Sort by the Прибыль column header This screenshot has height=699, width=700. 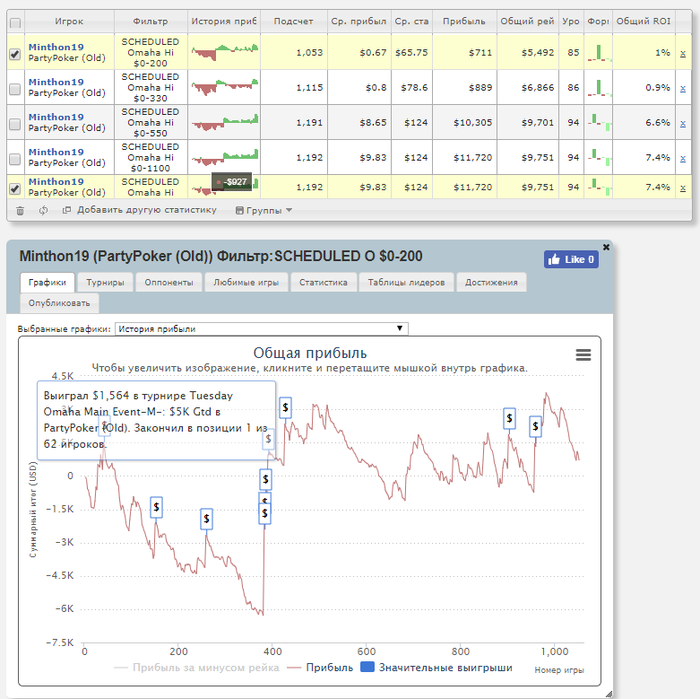(x=464, y=21)
